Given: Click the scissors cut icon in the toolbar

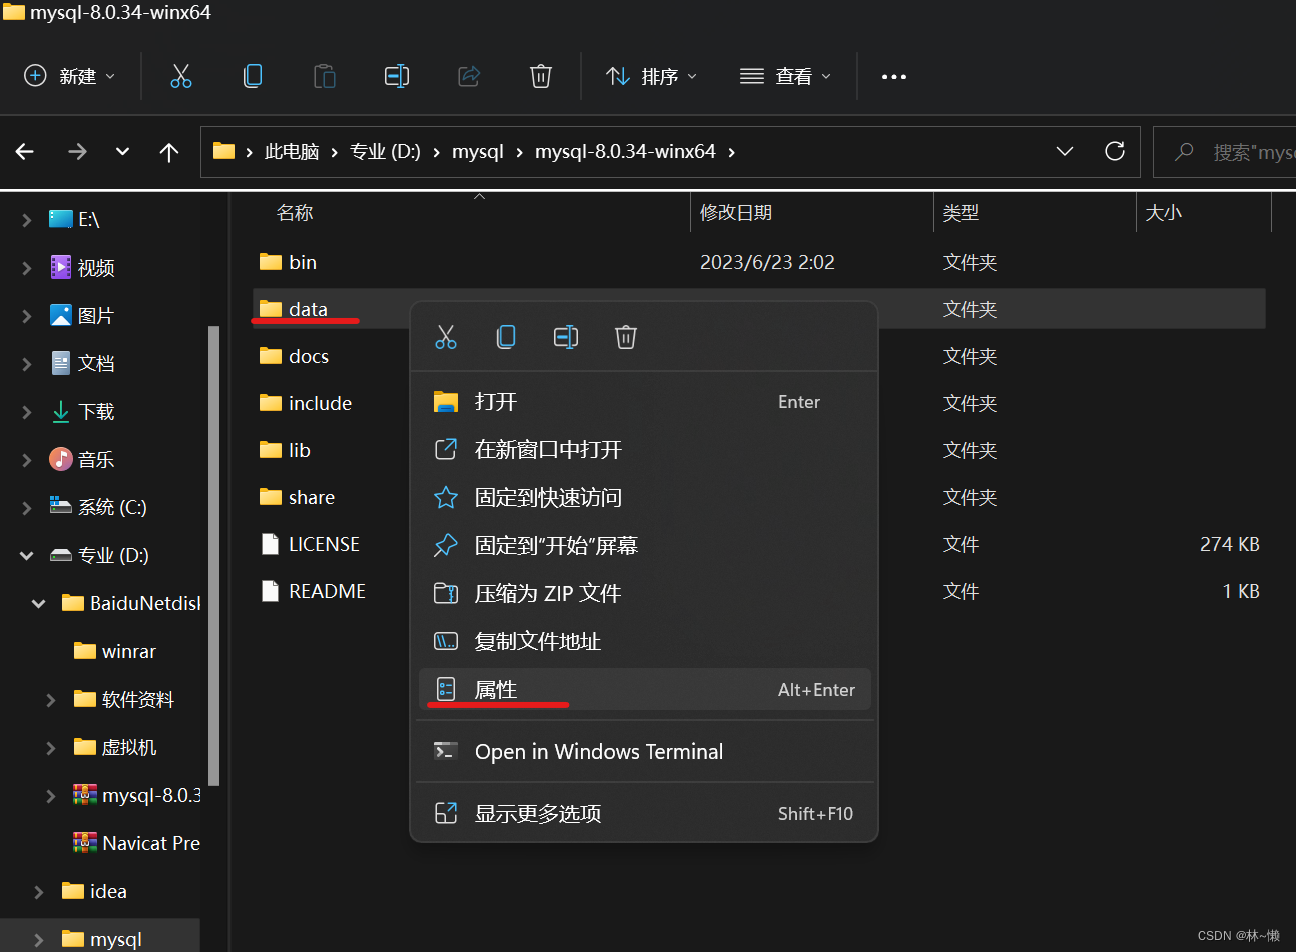Looking at the screenshot, I should click(x=181, y=77).
